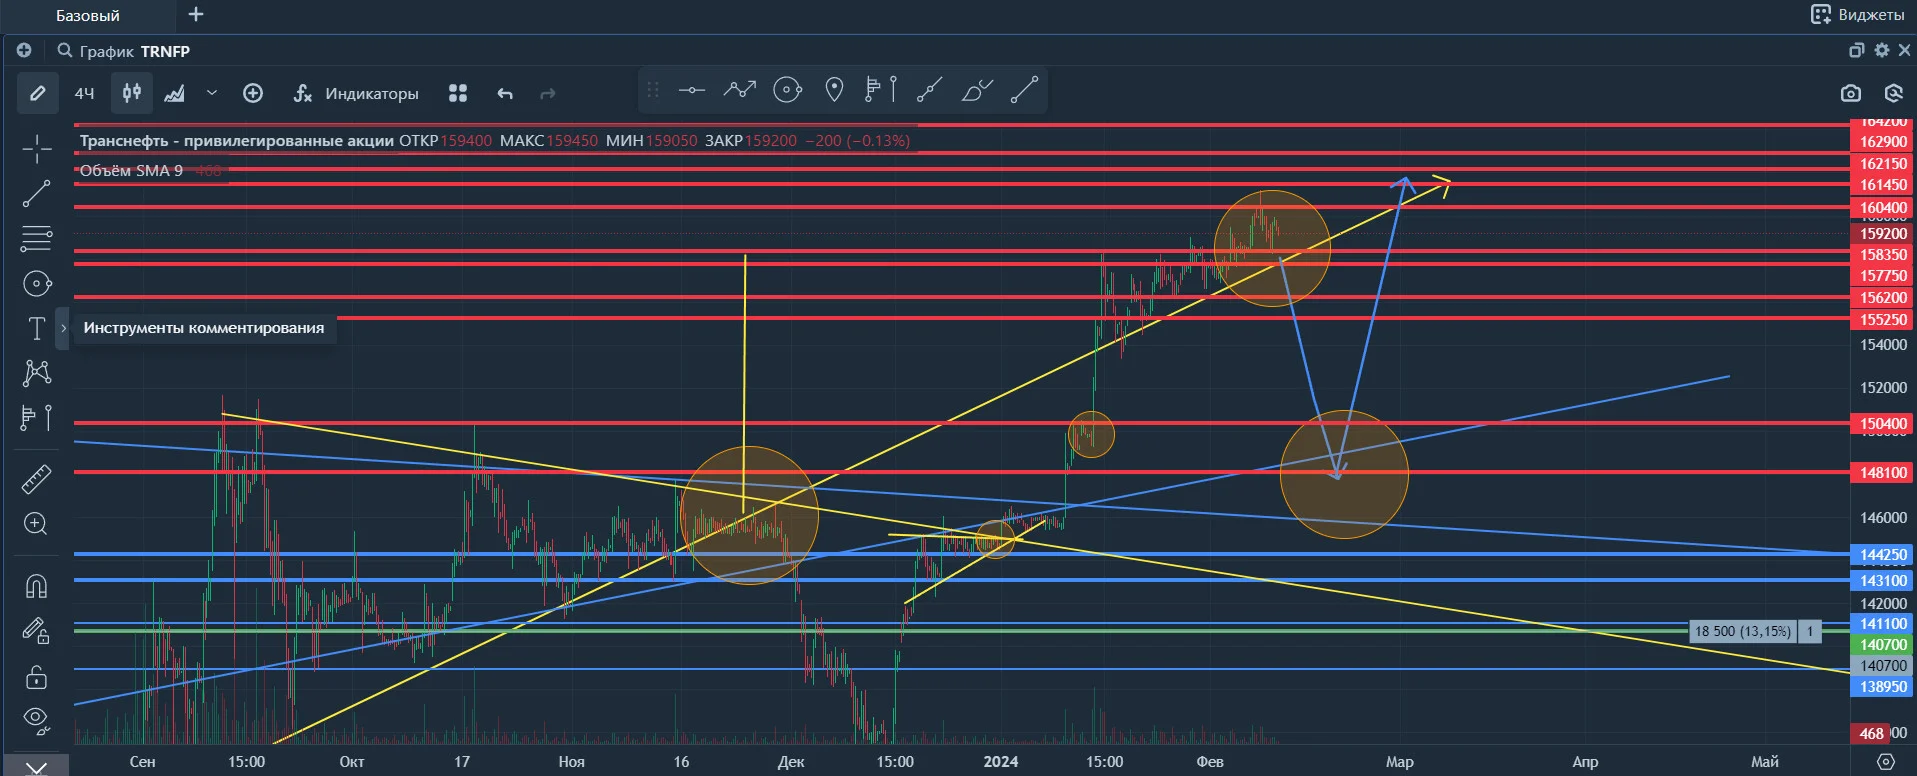Click the 159200 current price label
Image resolution: width=1917 pixels, height=776 pixels.
[1883, 234]
